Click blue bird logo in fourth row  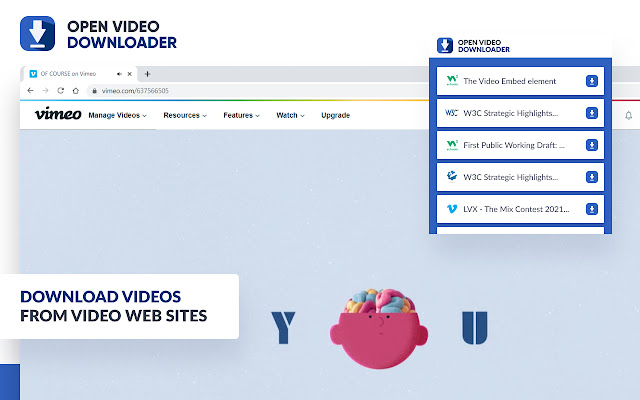tap(452, 176)
